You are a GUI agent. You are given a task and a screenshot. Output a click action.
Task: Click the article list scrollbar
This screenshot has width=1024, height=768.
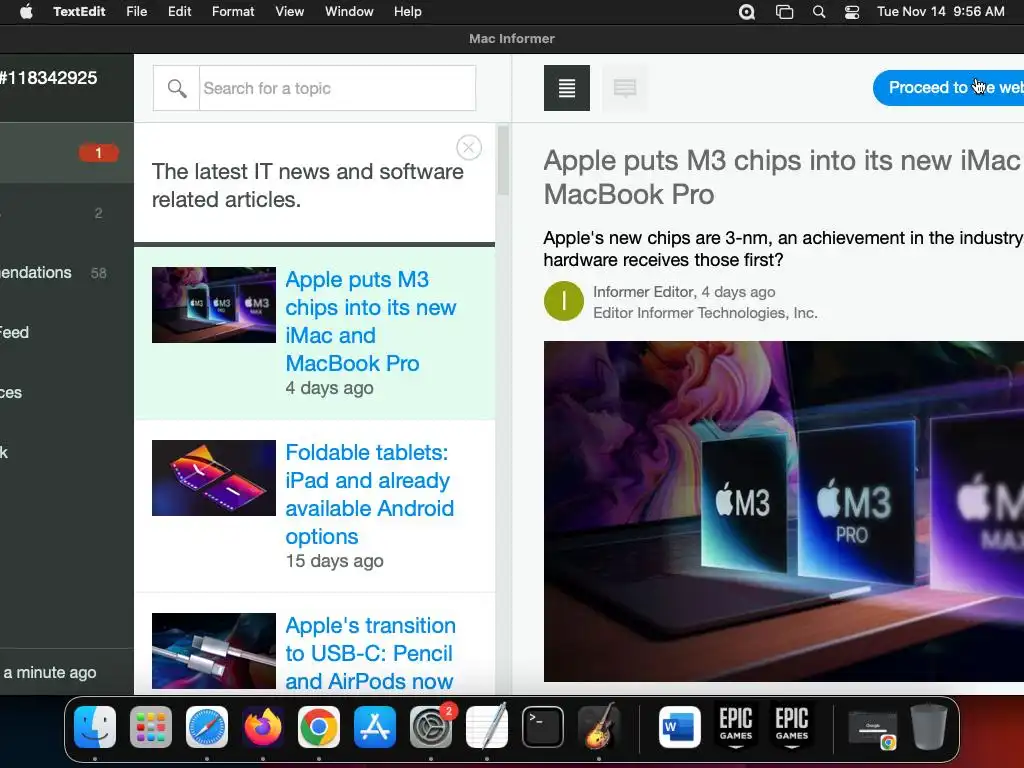[x=502, y=161]
